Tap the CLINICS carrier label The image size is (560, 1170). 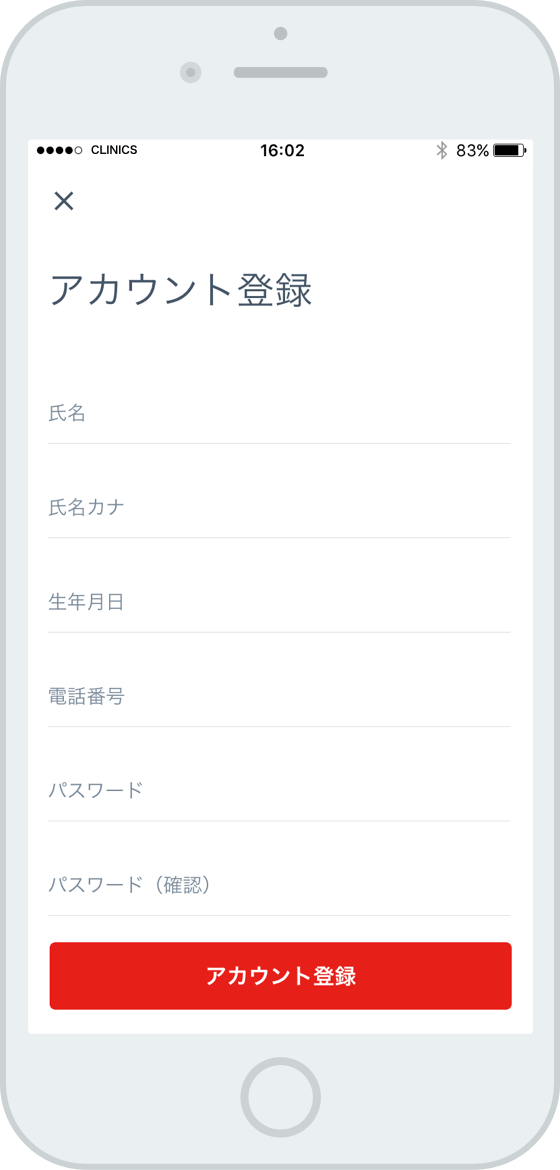coord(113,150)
